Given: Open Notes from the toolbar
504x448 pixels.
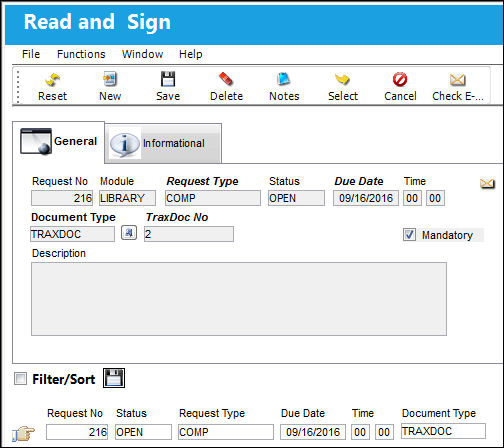Looking at the screenshot, I should coord(284,79).
